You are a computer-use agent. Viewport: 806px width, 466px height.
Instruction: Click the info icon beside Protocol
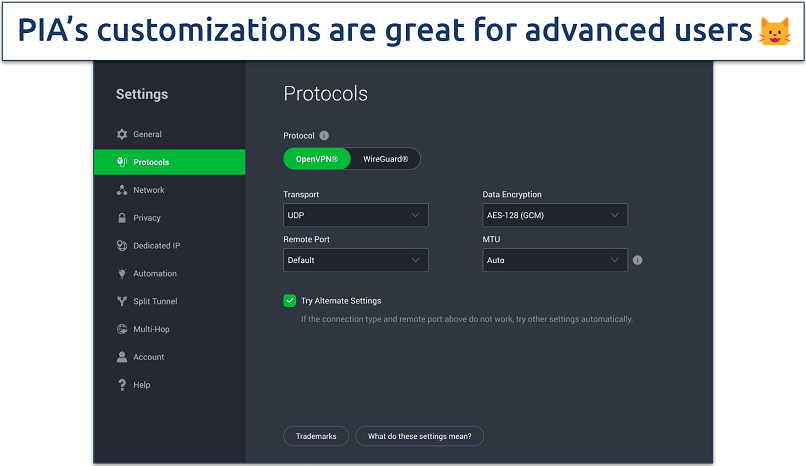[324, 136]
